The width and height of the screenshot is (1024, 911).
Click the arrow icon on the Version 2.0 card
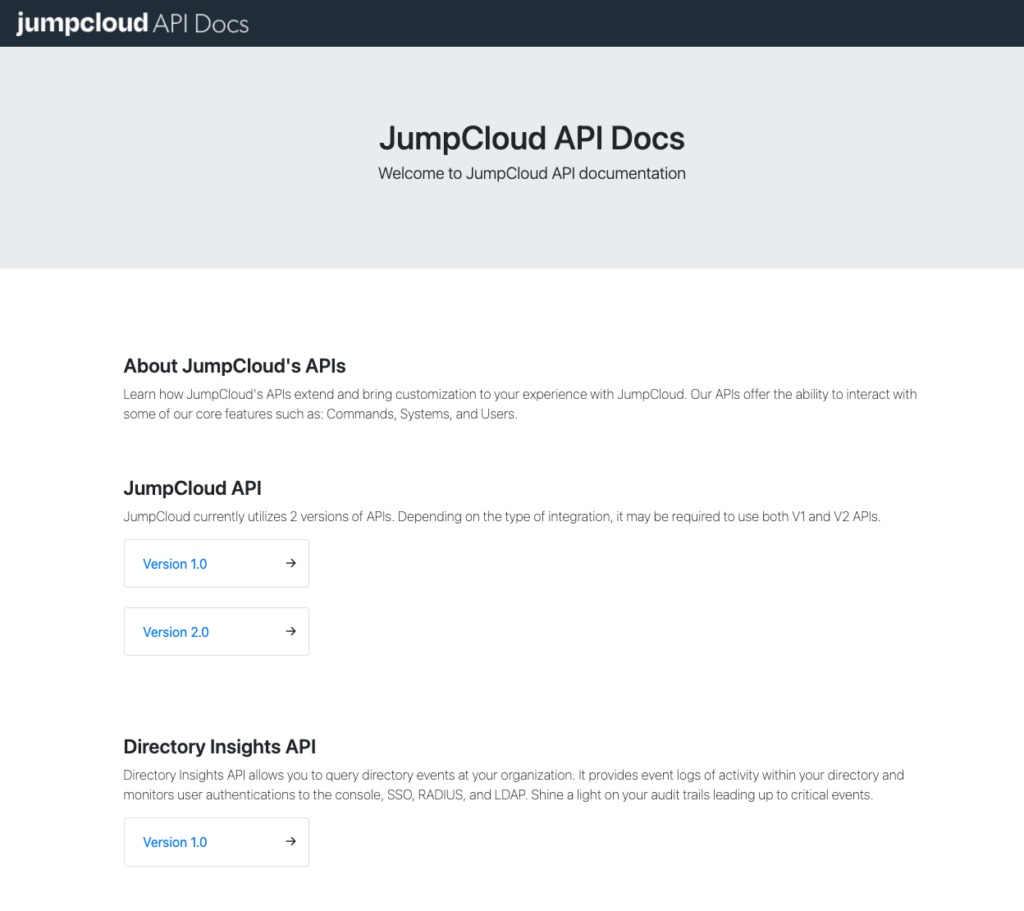click(x=291, y=631)
